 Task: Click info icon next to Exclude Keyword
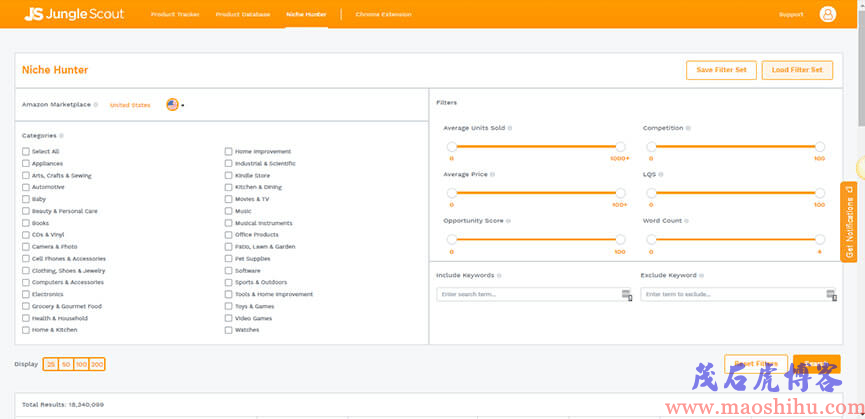[702, 275]
